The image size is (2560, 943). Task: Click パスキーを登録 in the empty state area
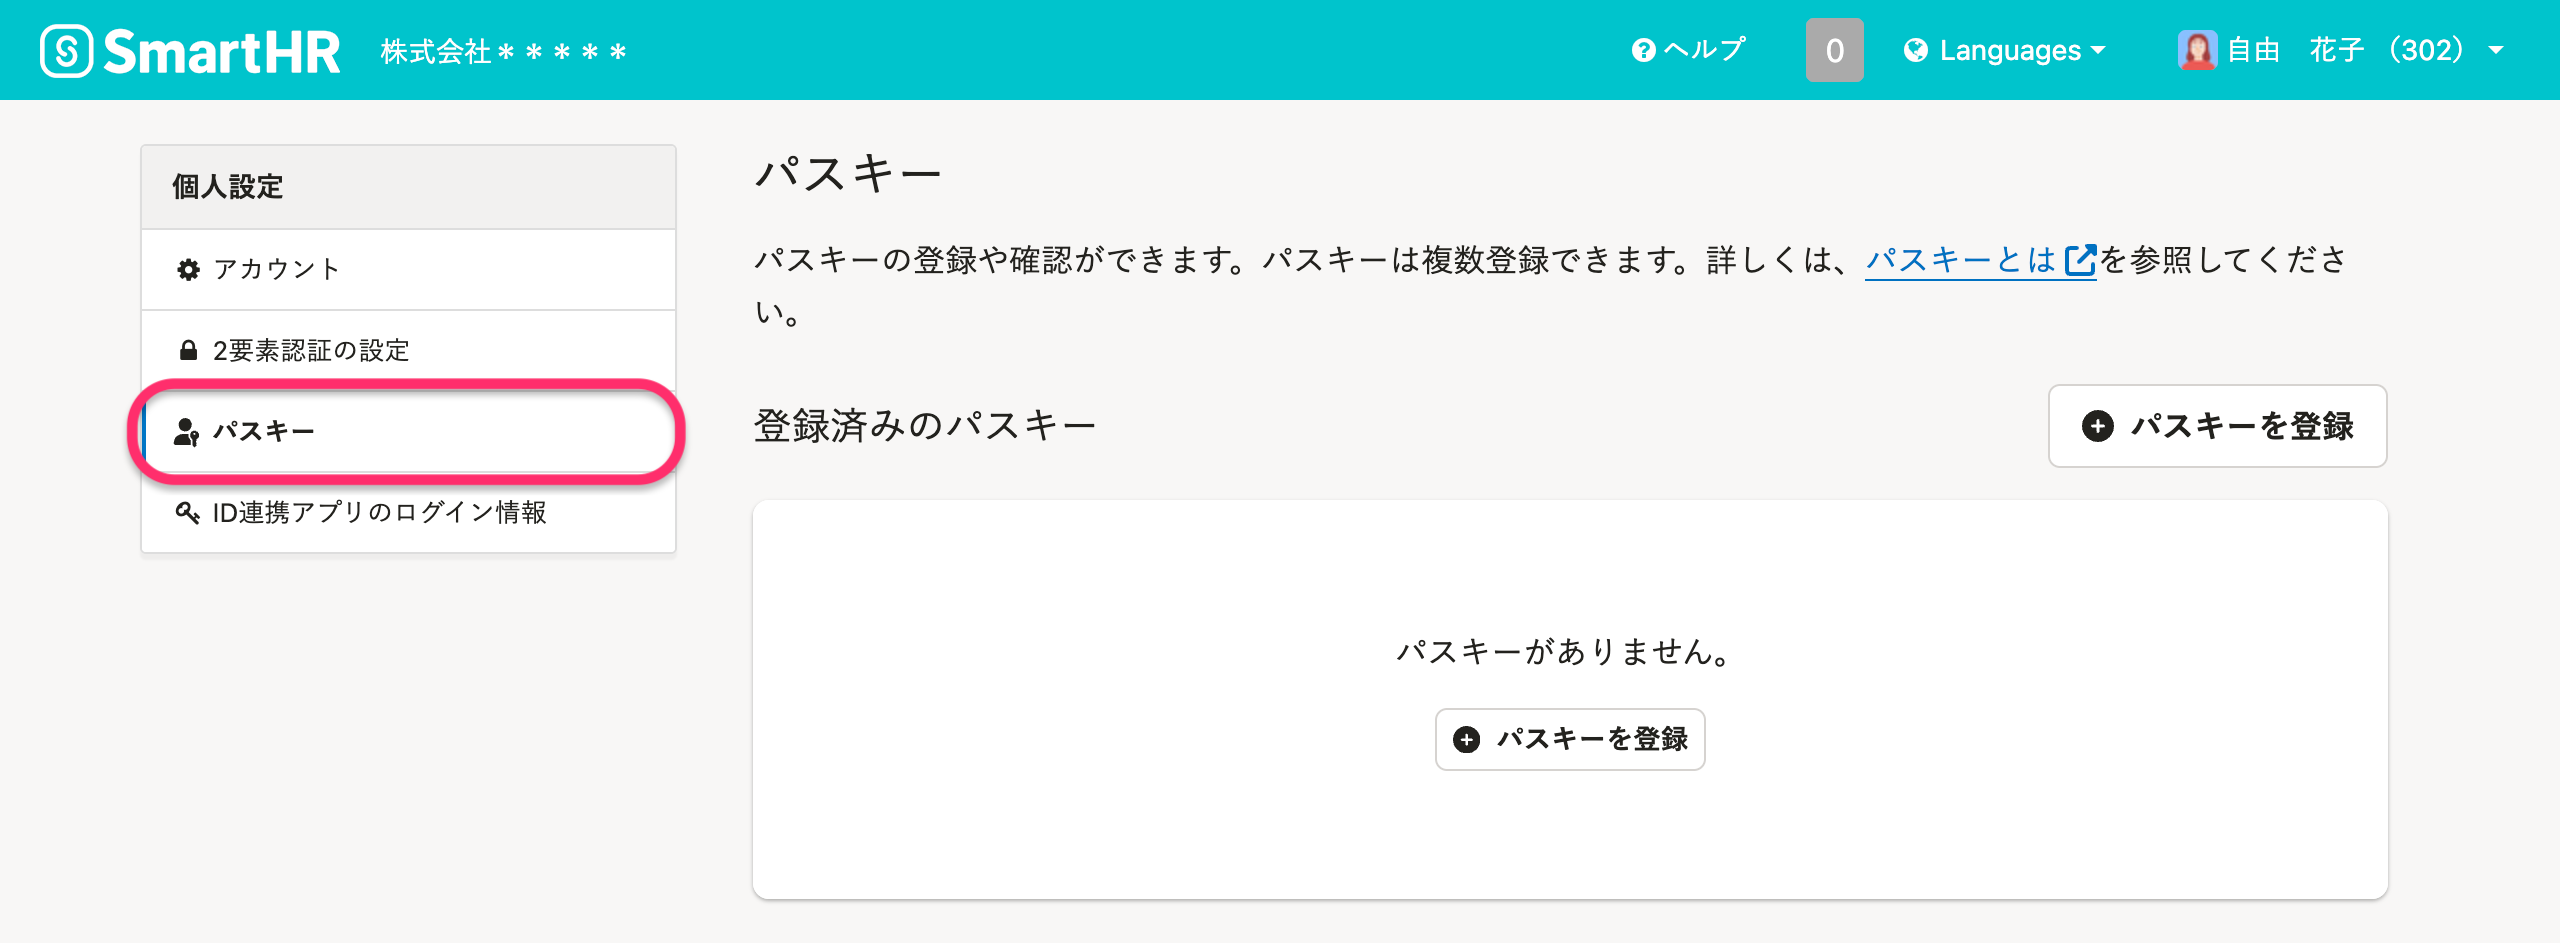tap(1569, 738)
